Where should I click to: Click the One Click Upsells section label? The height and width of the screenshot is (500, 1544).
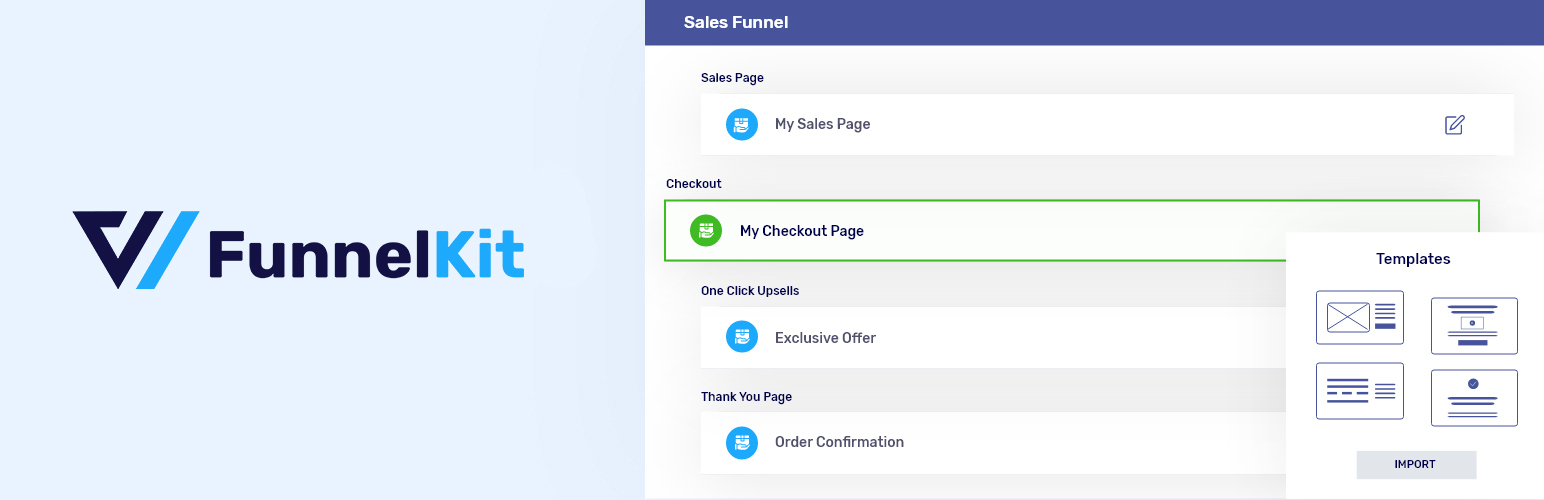tap(750, 291)
